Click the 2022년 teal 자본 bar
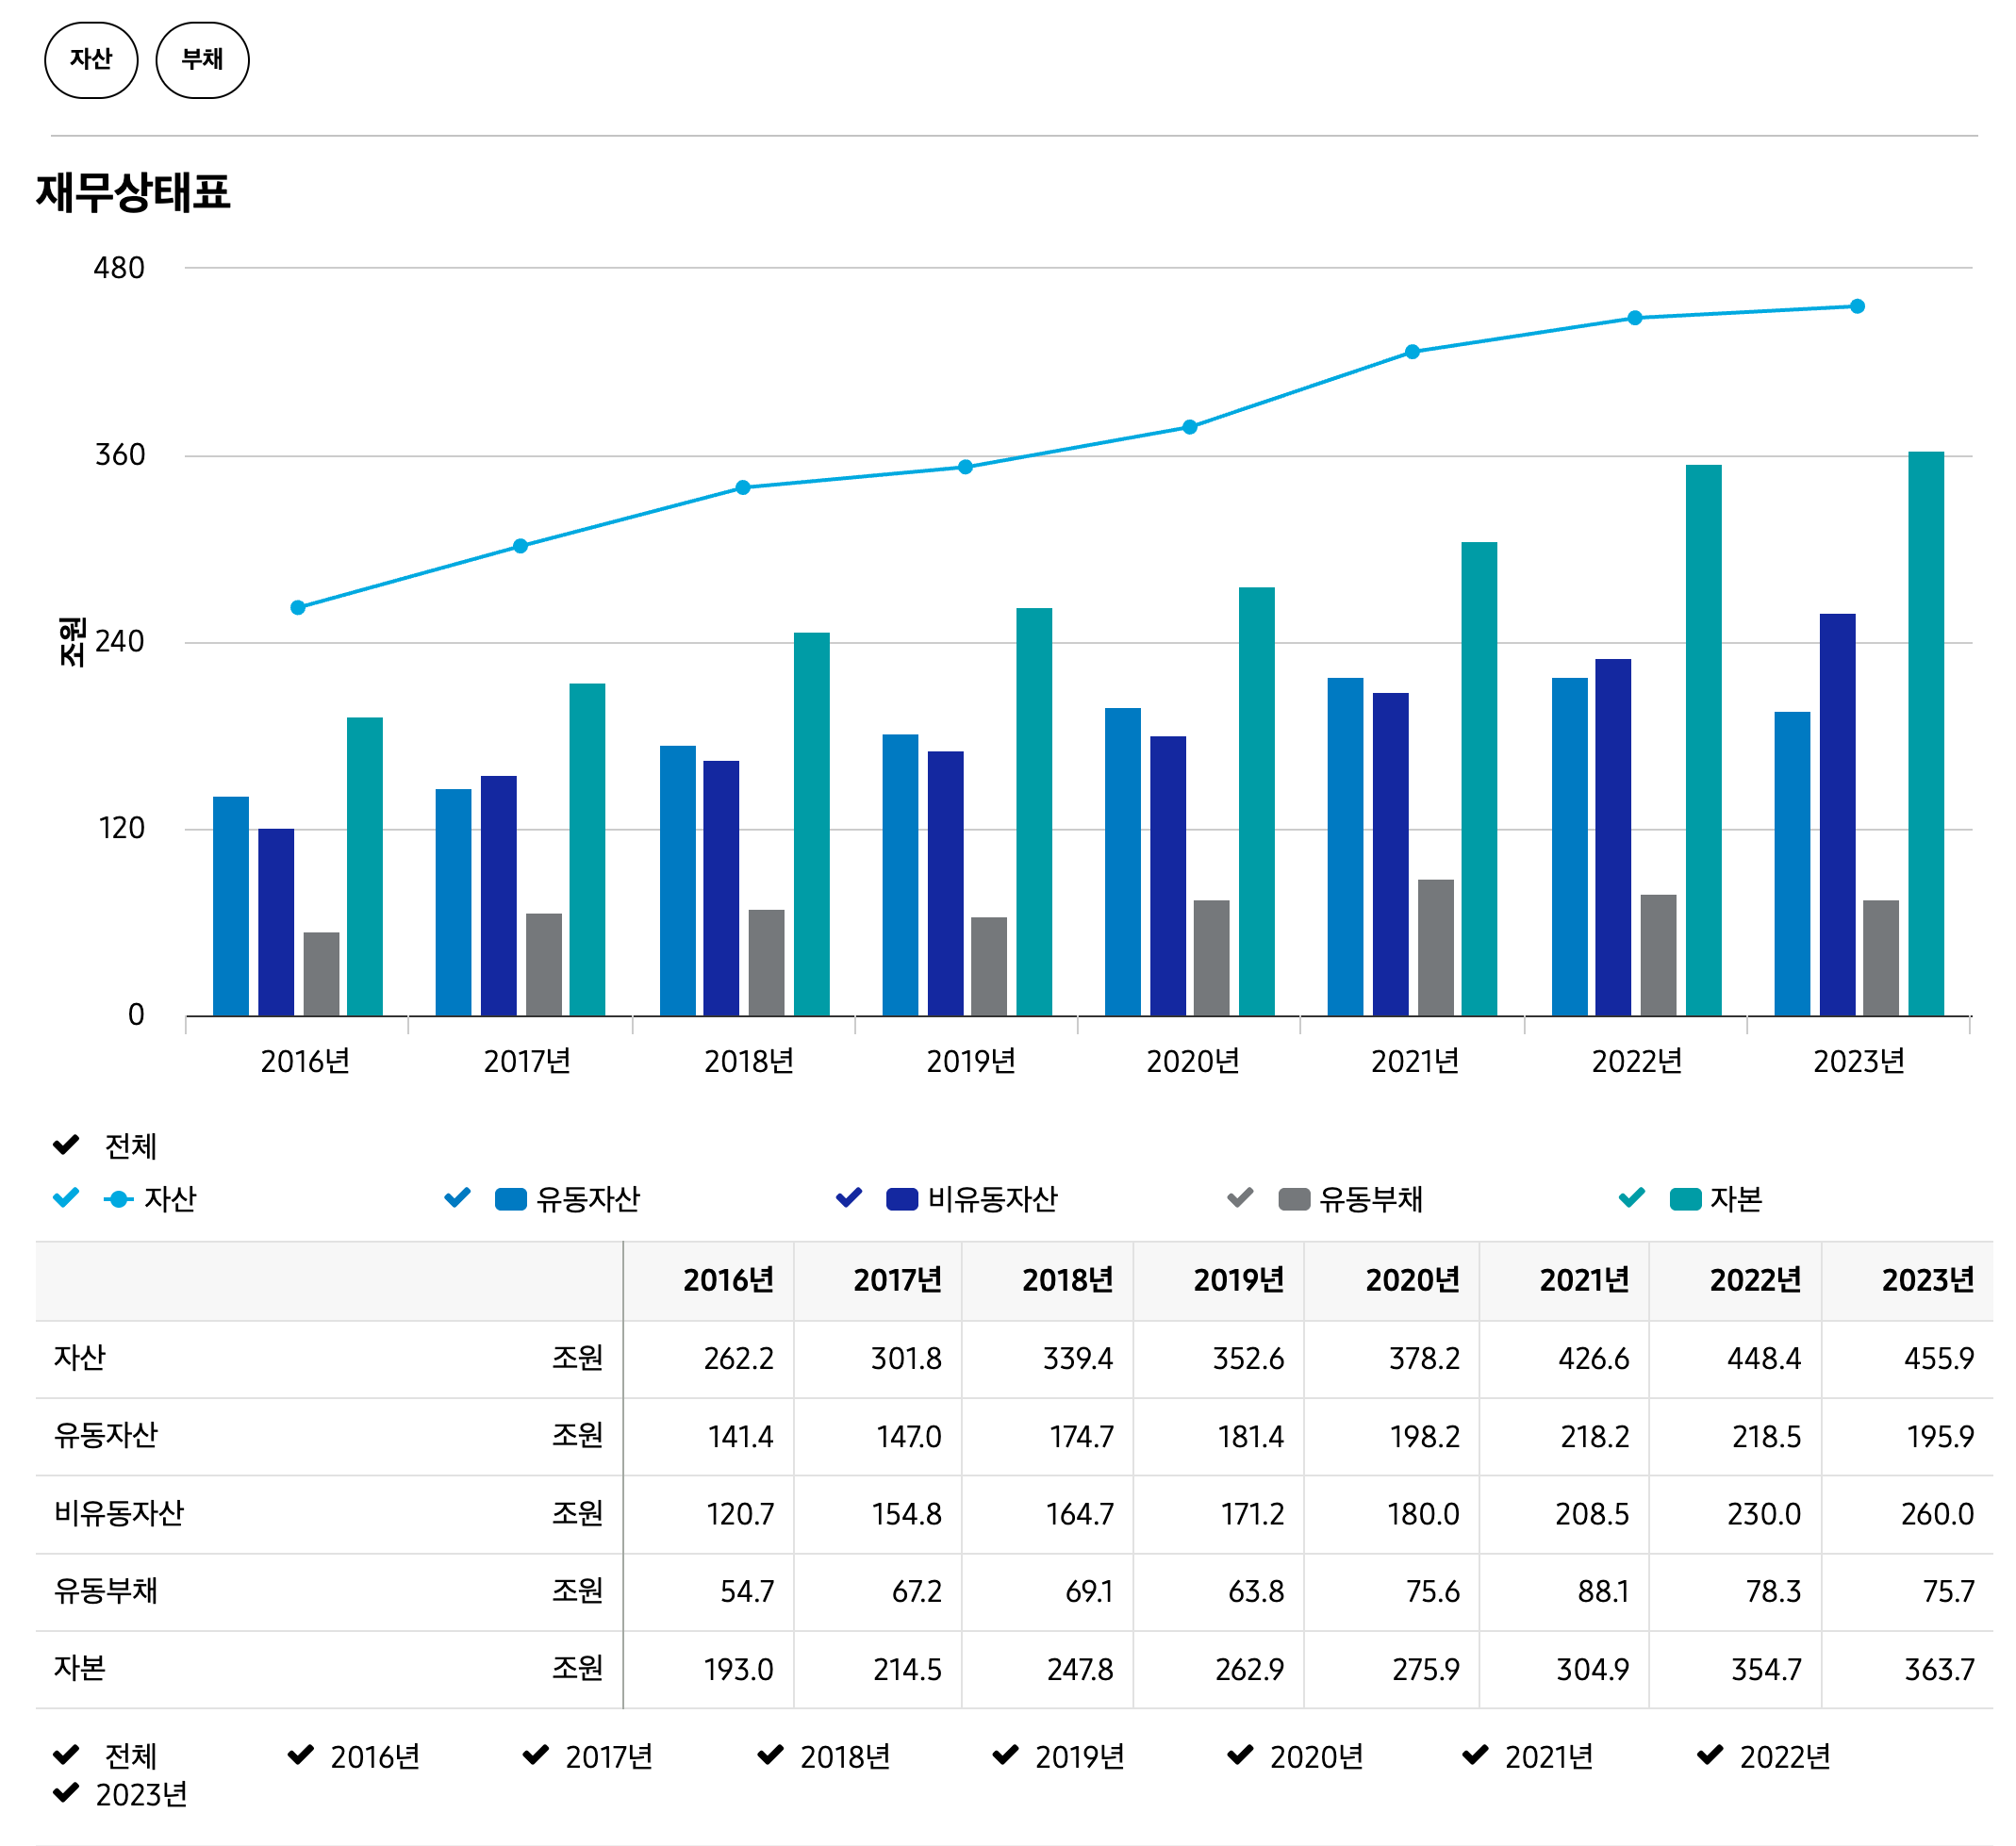The height and width of the screenshot is (1846, 2016). coord(1703,740)
